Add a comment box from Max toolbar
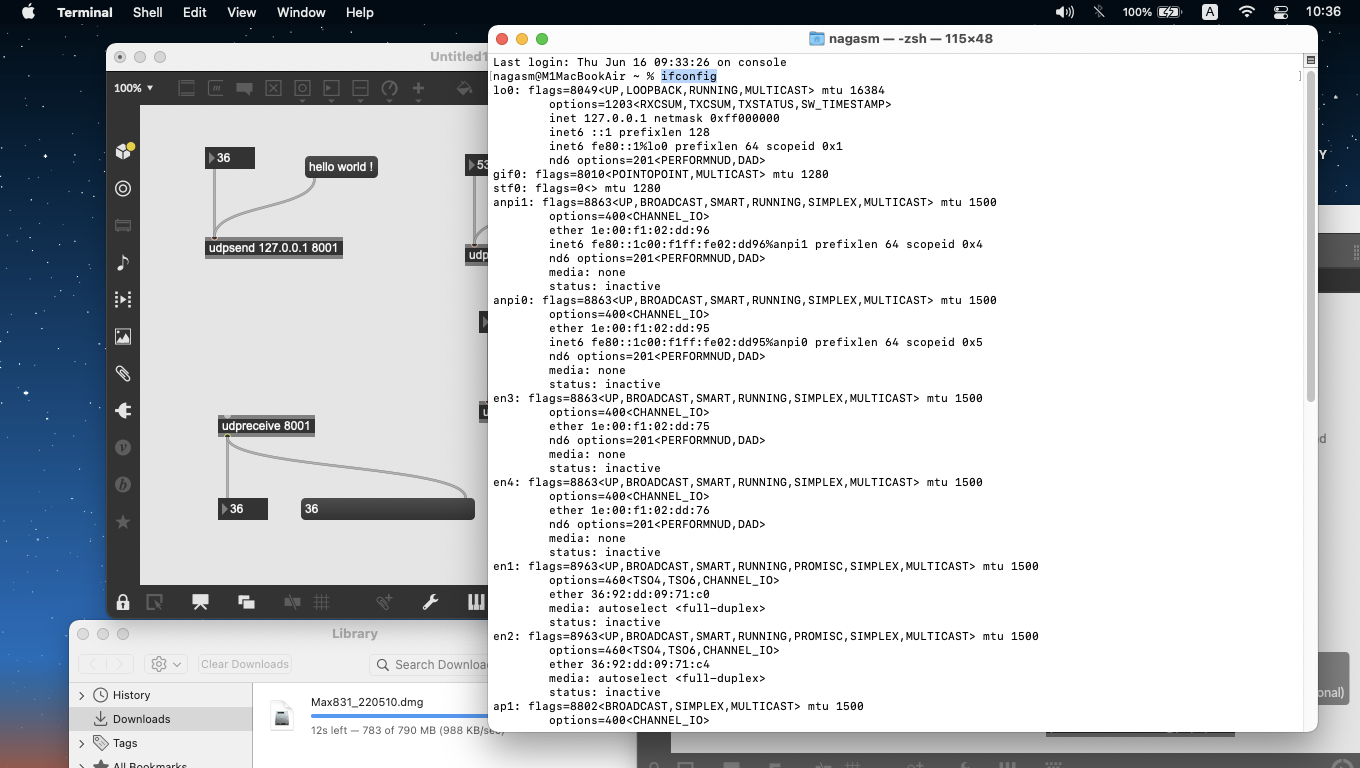The width and height of the screenshot is (1360, 768). point(244,88)
